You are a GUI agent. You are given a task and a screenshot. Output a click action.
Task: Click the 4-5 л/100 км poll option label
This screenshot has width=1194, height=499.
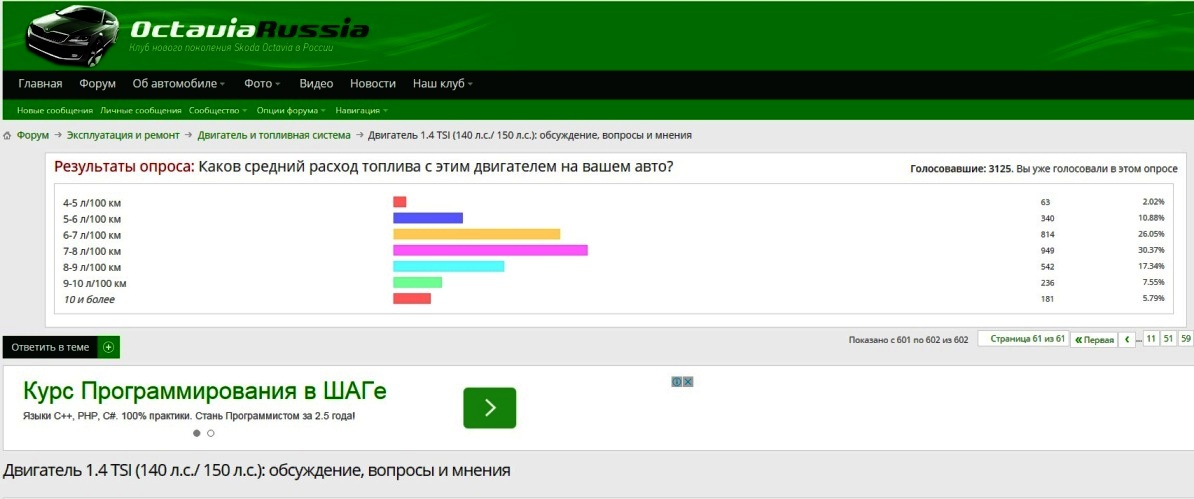click(x=92, y=203)
